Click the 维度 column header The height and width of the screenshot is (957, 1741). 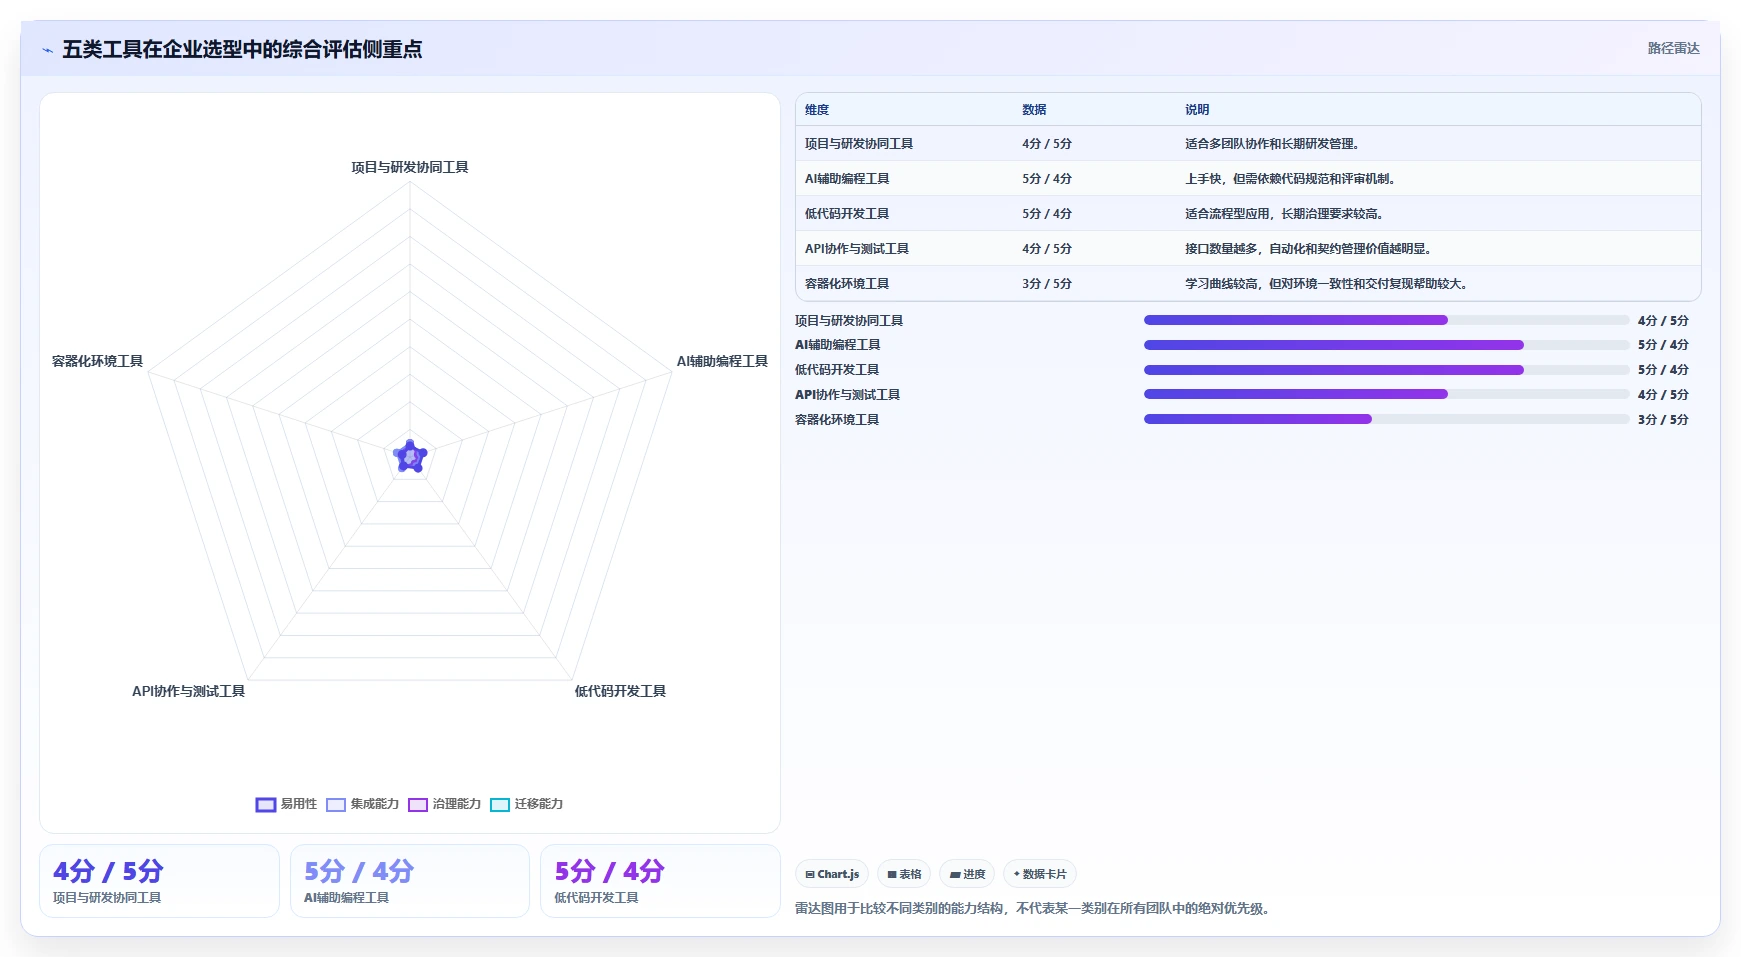[817, 110]
